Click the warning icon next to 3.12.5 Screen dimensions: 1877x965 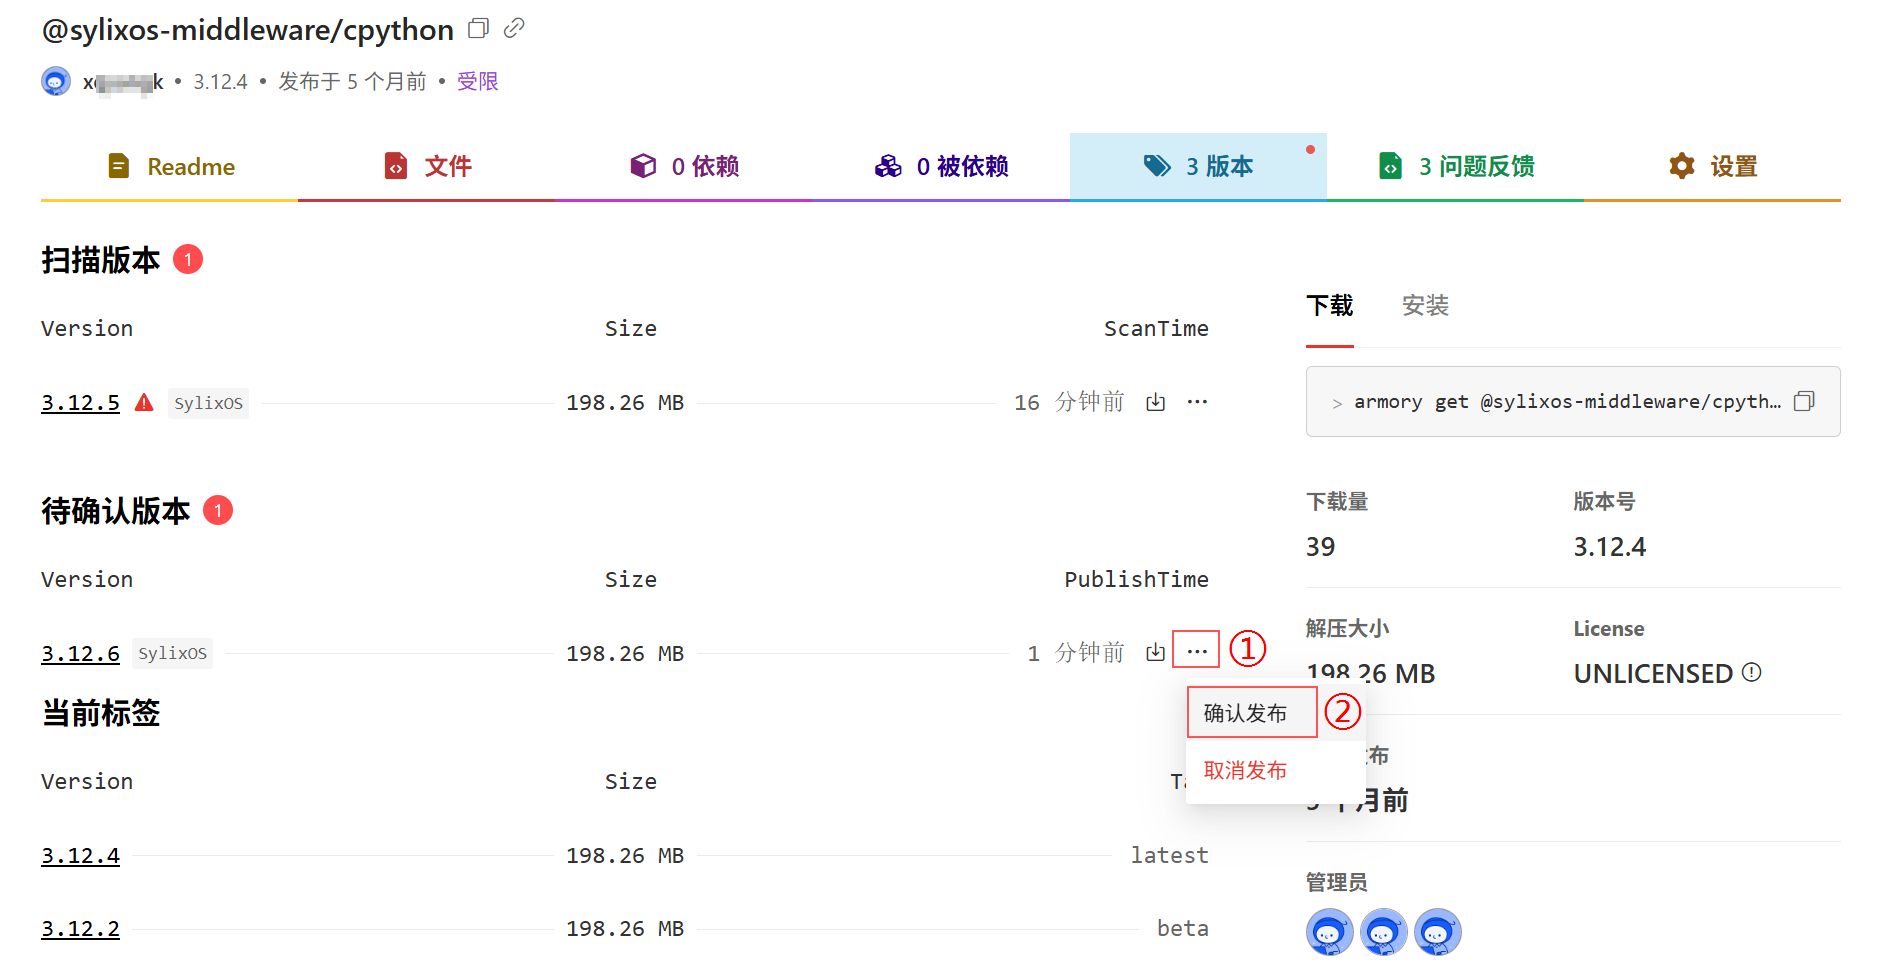(145, 403)
